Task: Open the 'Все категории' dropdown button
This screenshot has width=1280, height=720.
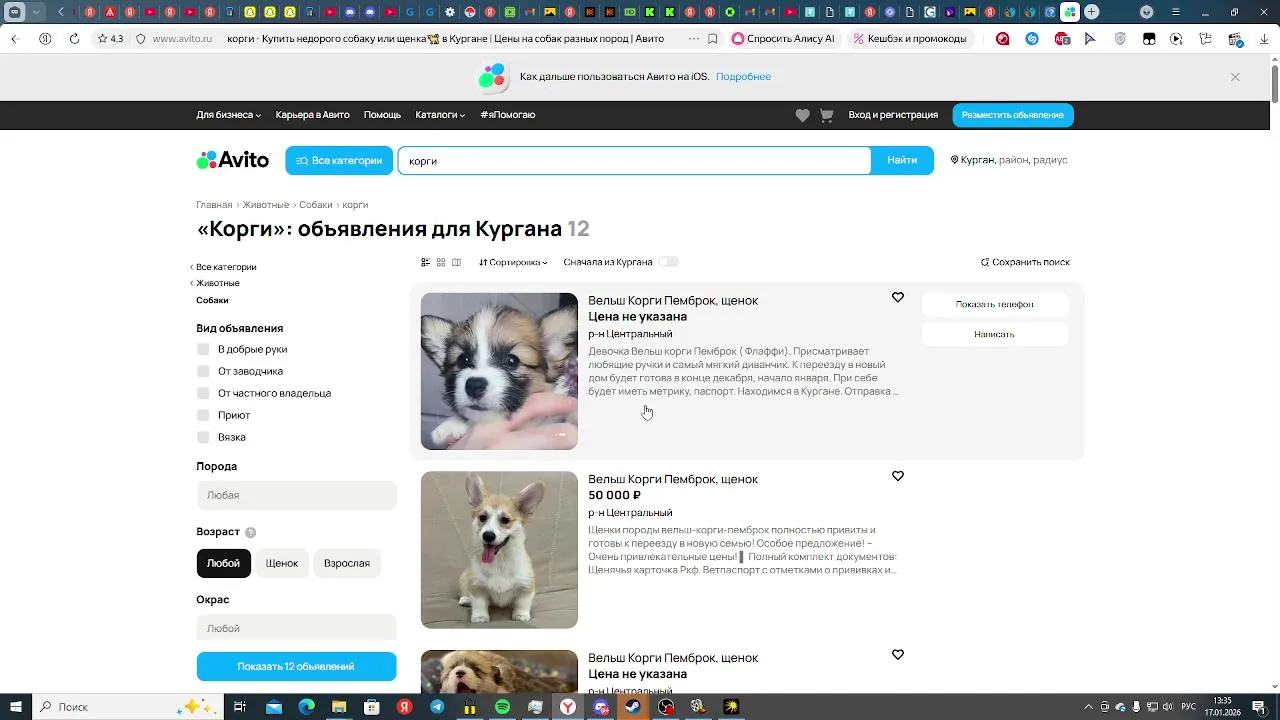Action: coord(339,160)
